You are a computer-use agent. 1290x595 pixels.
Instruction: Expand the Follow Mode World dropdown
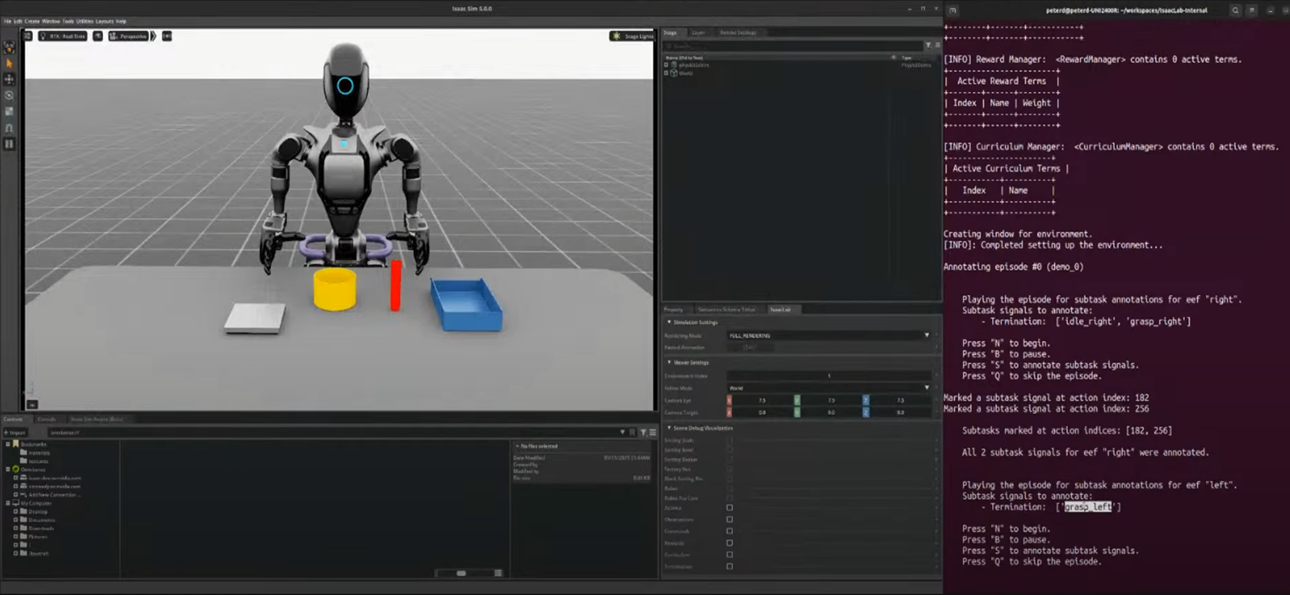click(x=829, y=387)
